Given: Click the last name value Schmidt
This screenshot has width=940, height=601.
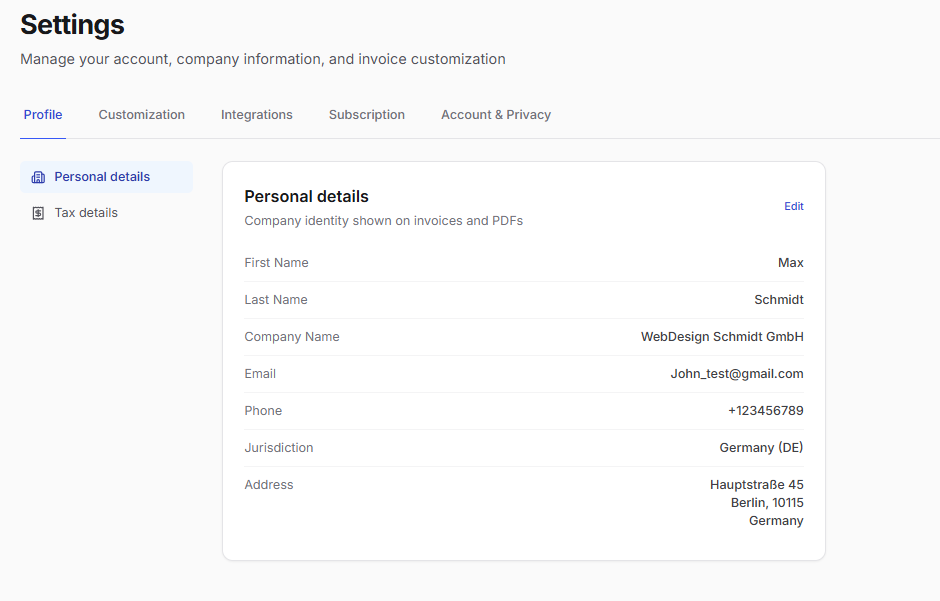Looking at the screenshot, I should (x=779, y=300).
